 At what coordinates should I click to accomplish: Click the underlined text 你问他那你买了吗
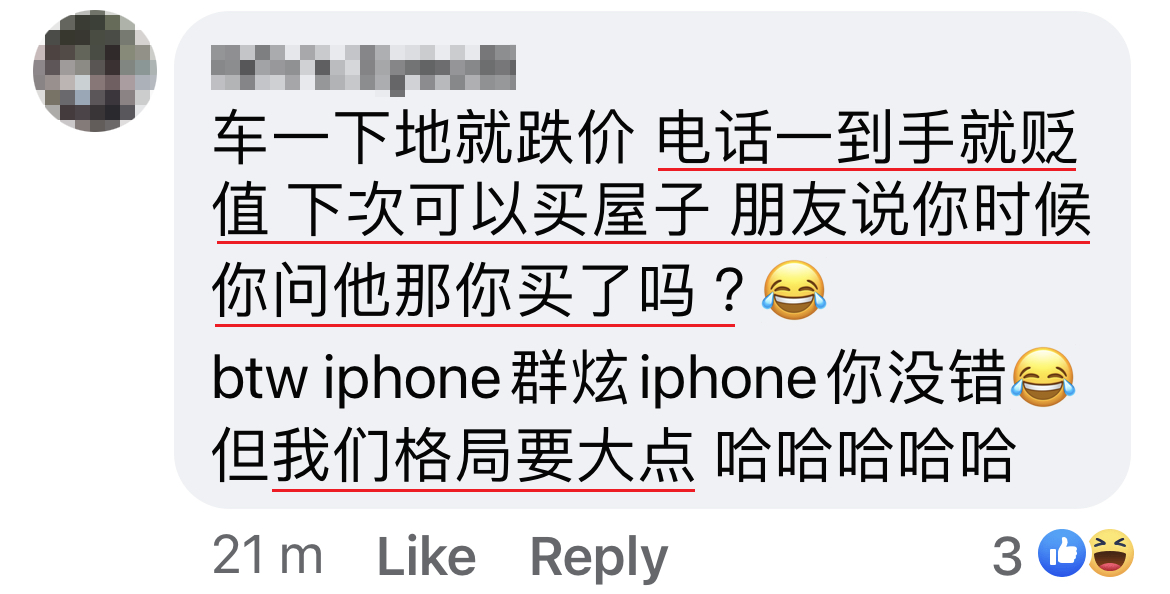click(454, 291)
